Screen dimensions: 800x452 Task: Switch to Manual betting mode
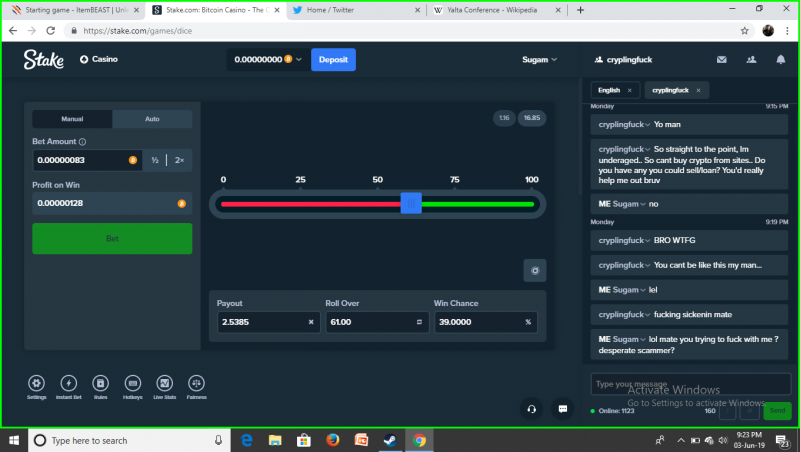click(x=72, y=119)
